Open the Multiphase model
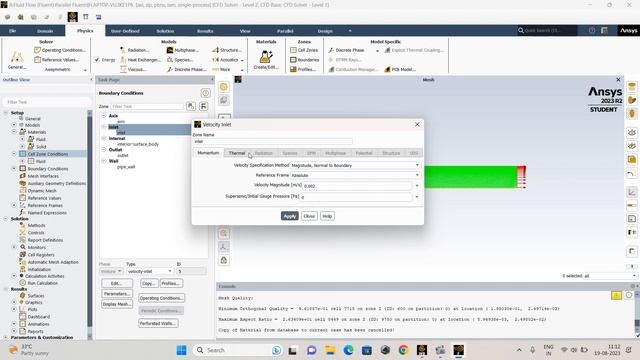Image resolution: width=640 pixels, height=360 pixels. coord(182,50)
